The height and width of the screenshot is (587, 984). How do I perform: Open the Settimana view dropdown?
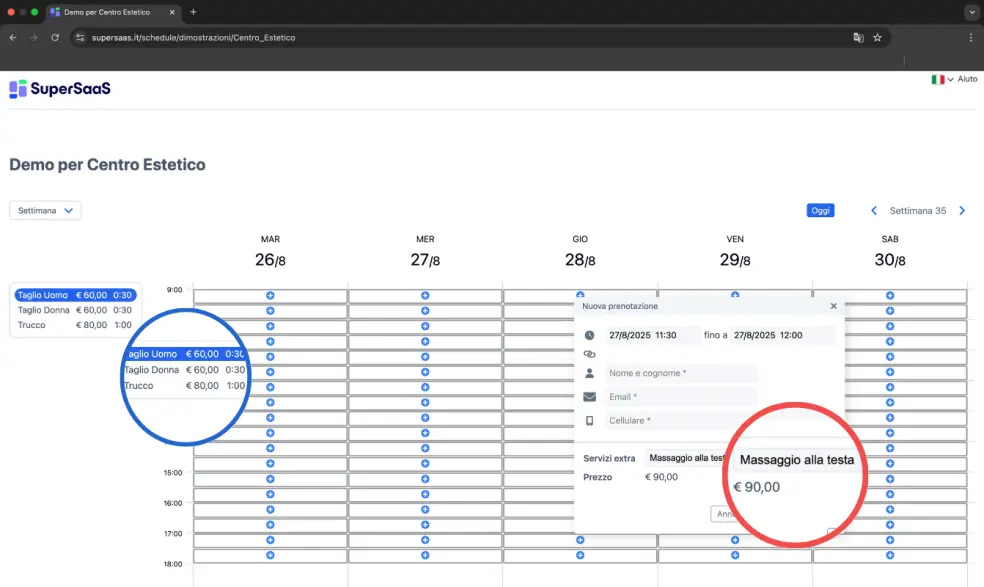(45, 210)
